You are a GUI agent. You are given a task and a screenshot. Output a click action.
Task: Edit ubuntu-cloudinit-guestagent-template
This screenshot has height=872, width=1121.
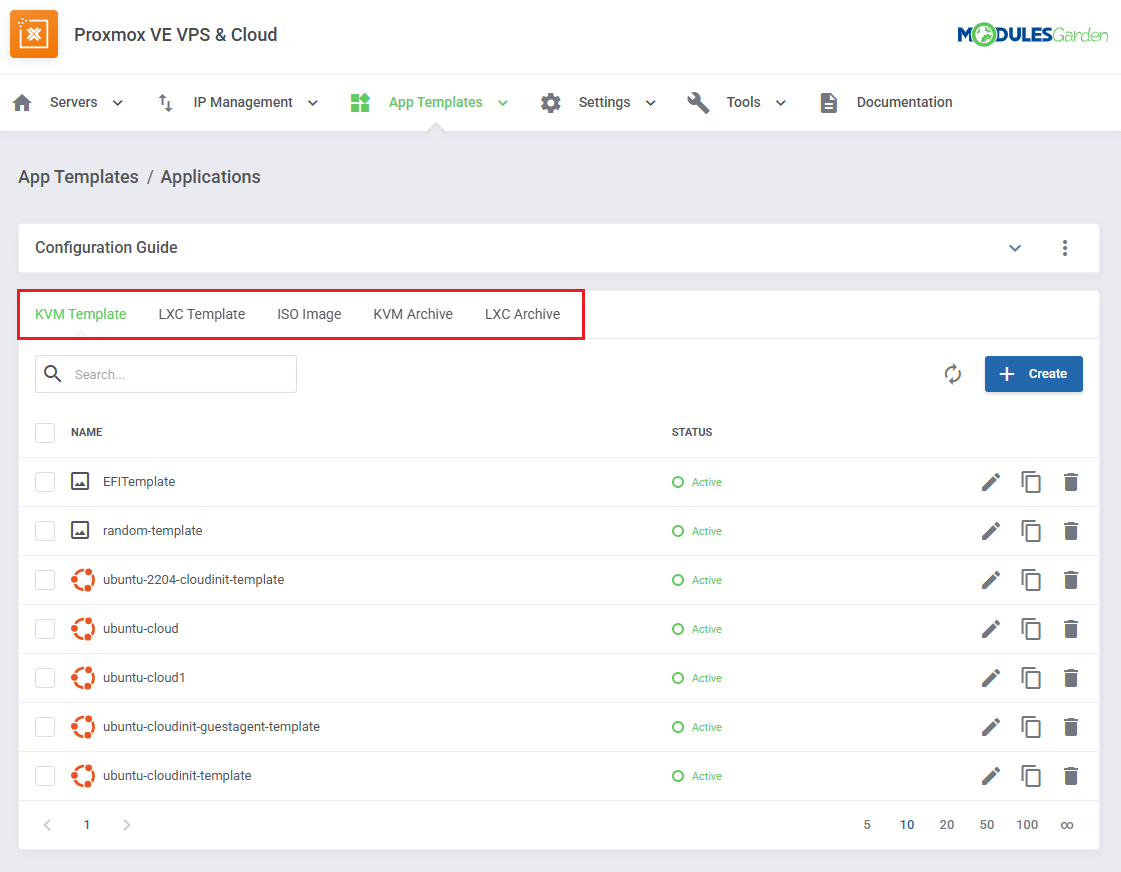pyautogui.click(x=991, y=727)
